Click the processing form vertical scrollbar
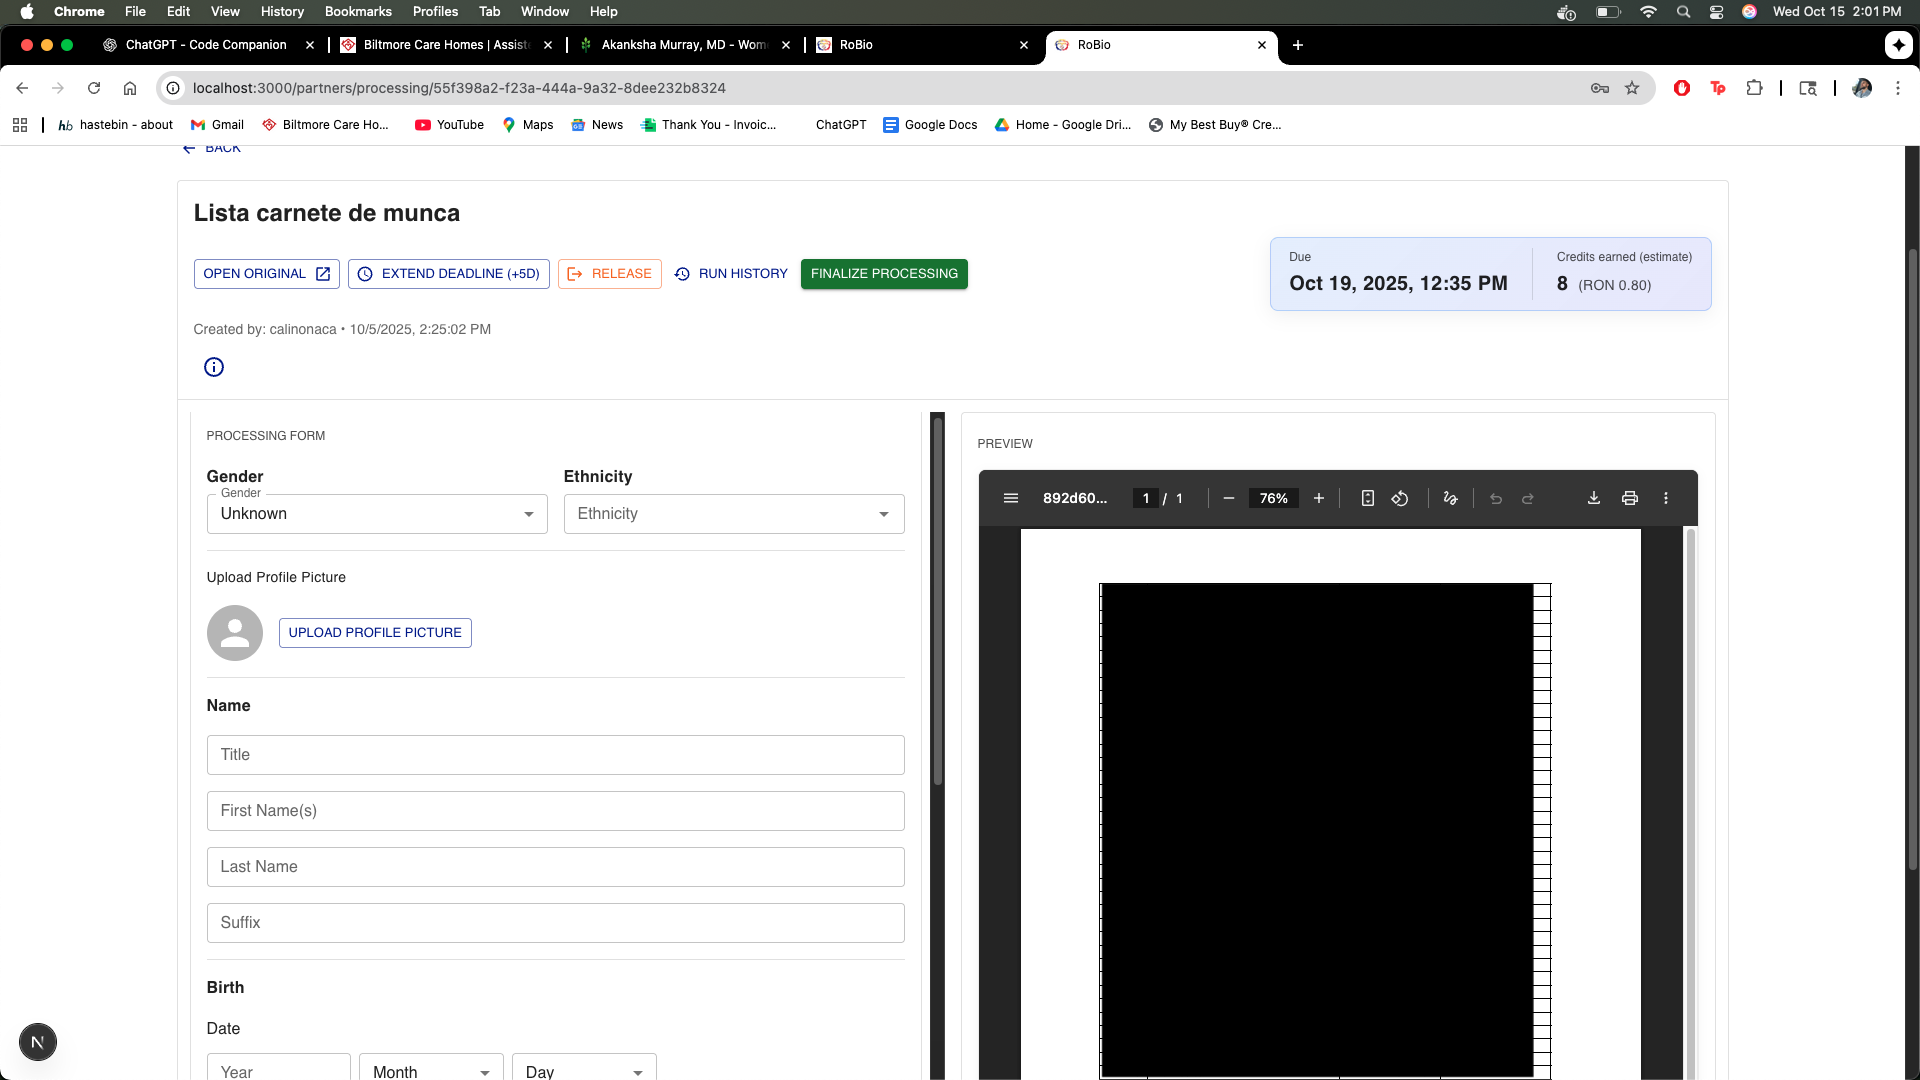This screenshot has width=1920, height=1080. pos(937,600)
